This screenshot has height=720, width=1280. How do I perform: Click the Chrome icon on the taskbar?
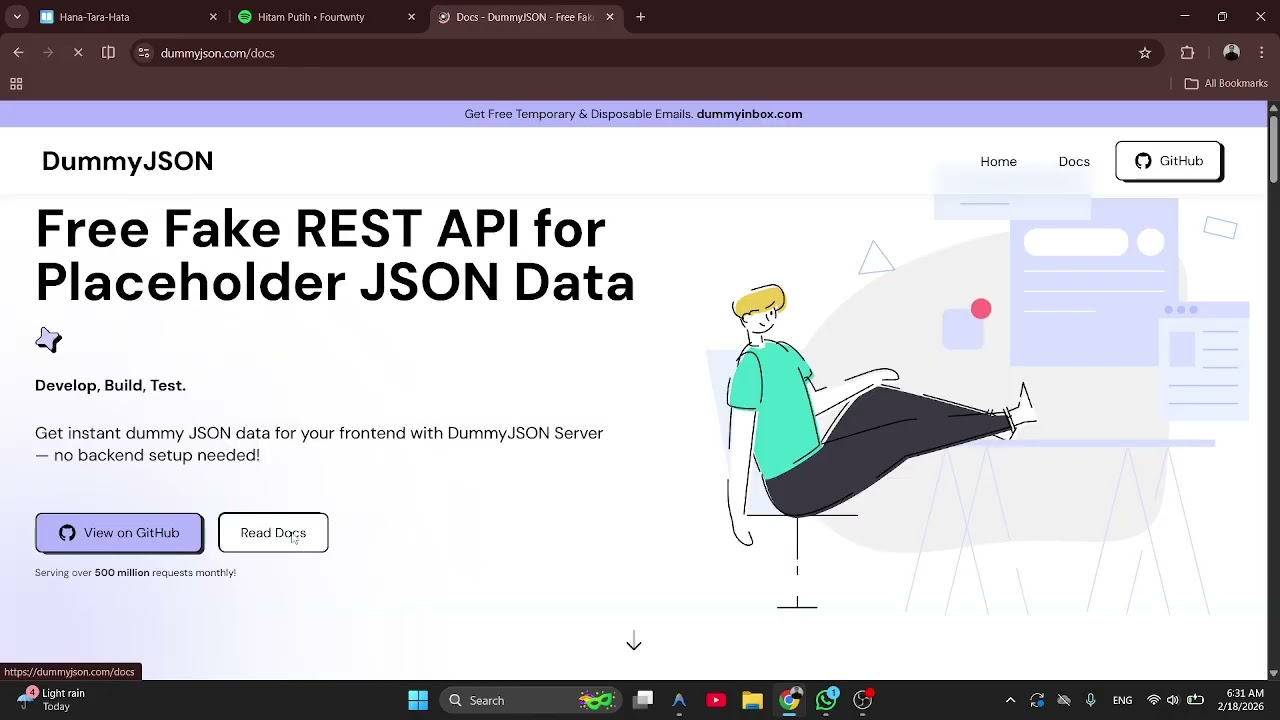tap(789, 700)
